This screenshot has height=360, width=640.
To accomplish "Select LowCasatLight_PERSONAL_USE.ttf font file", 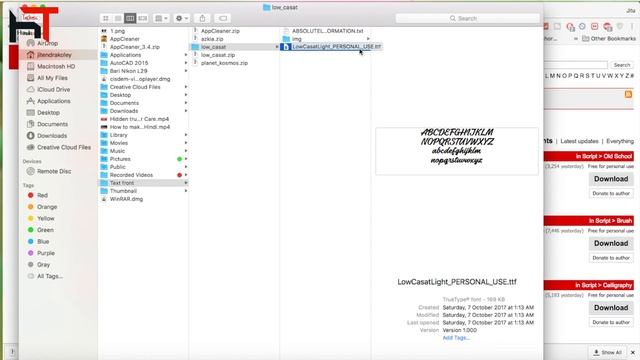I will pyautogui.click(x=331, y=47).
